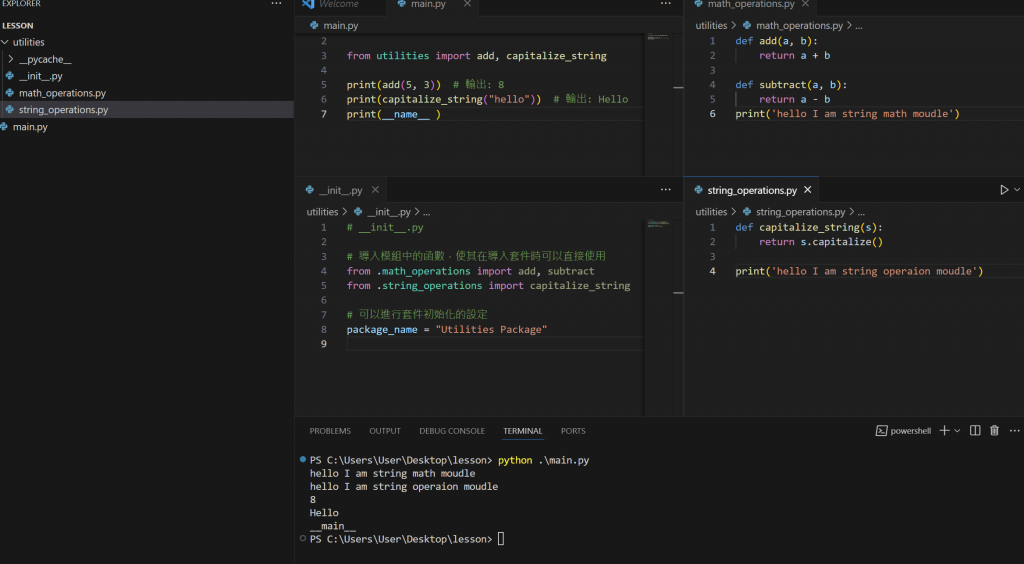1024x564 pixels.
Task: Close the main.py tab
Action: tap(467, 4)
